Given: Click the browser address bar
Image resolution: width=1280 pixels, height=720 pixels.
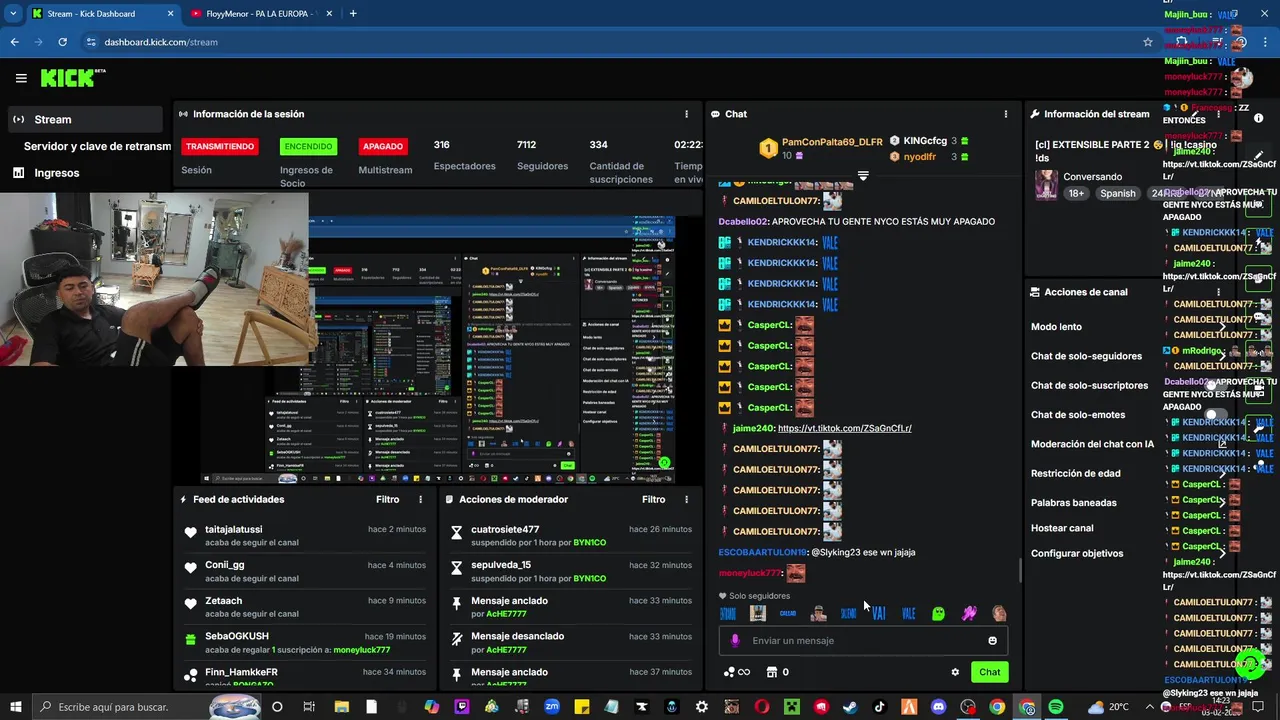Looking at the screenshot, I should point(610,42).
